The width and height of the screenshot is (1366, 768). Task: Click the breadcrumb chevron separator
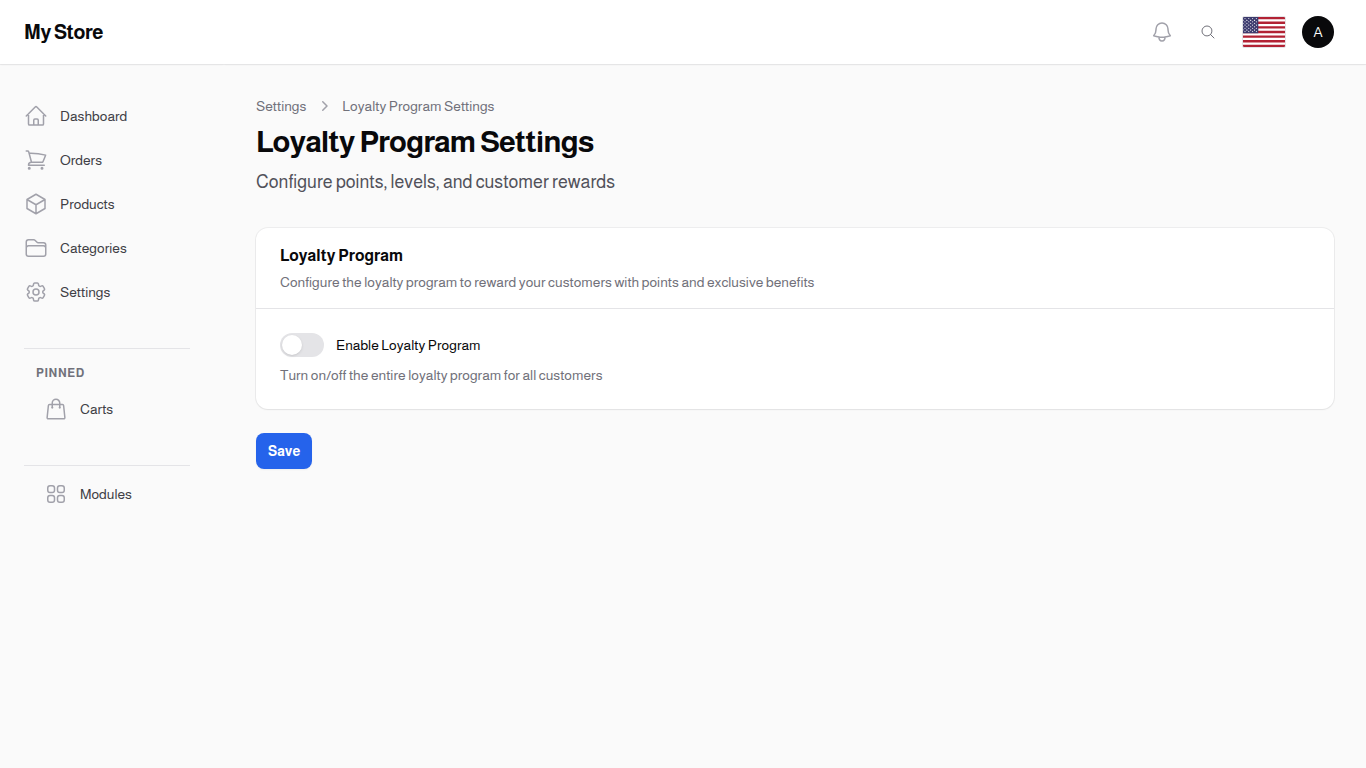coord(325,106)
